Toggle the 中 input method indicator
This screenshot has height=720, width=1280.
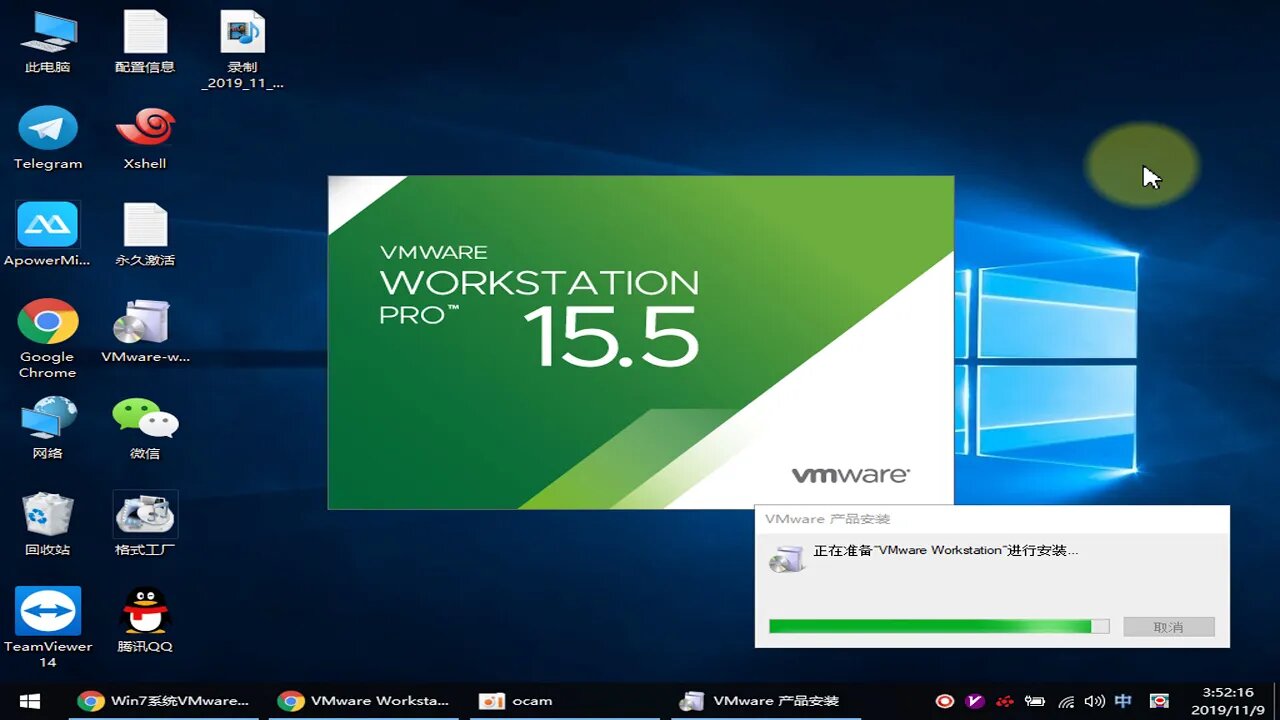click(x=1123, y=701)
